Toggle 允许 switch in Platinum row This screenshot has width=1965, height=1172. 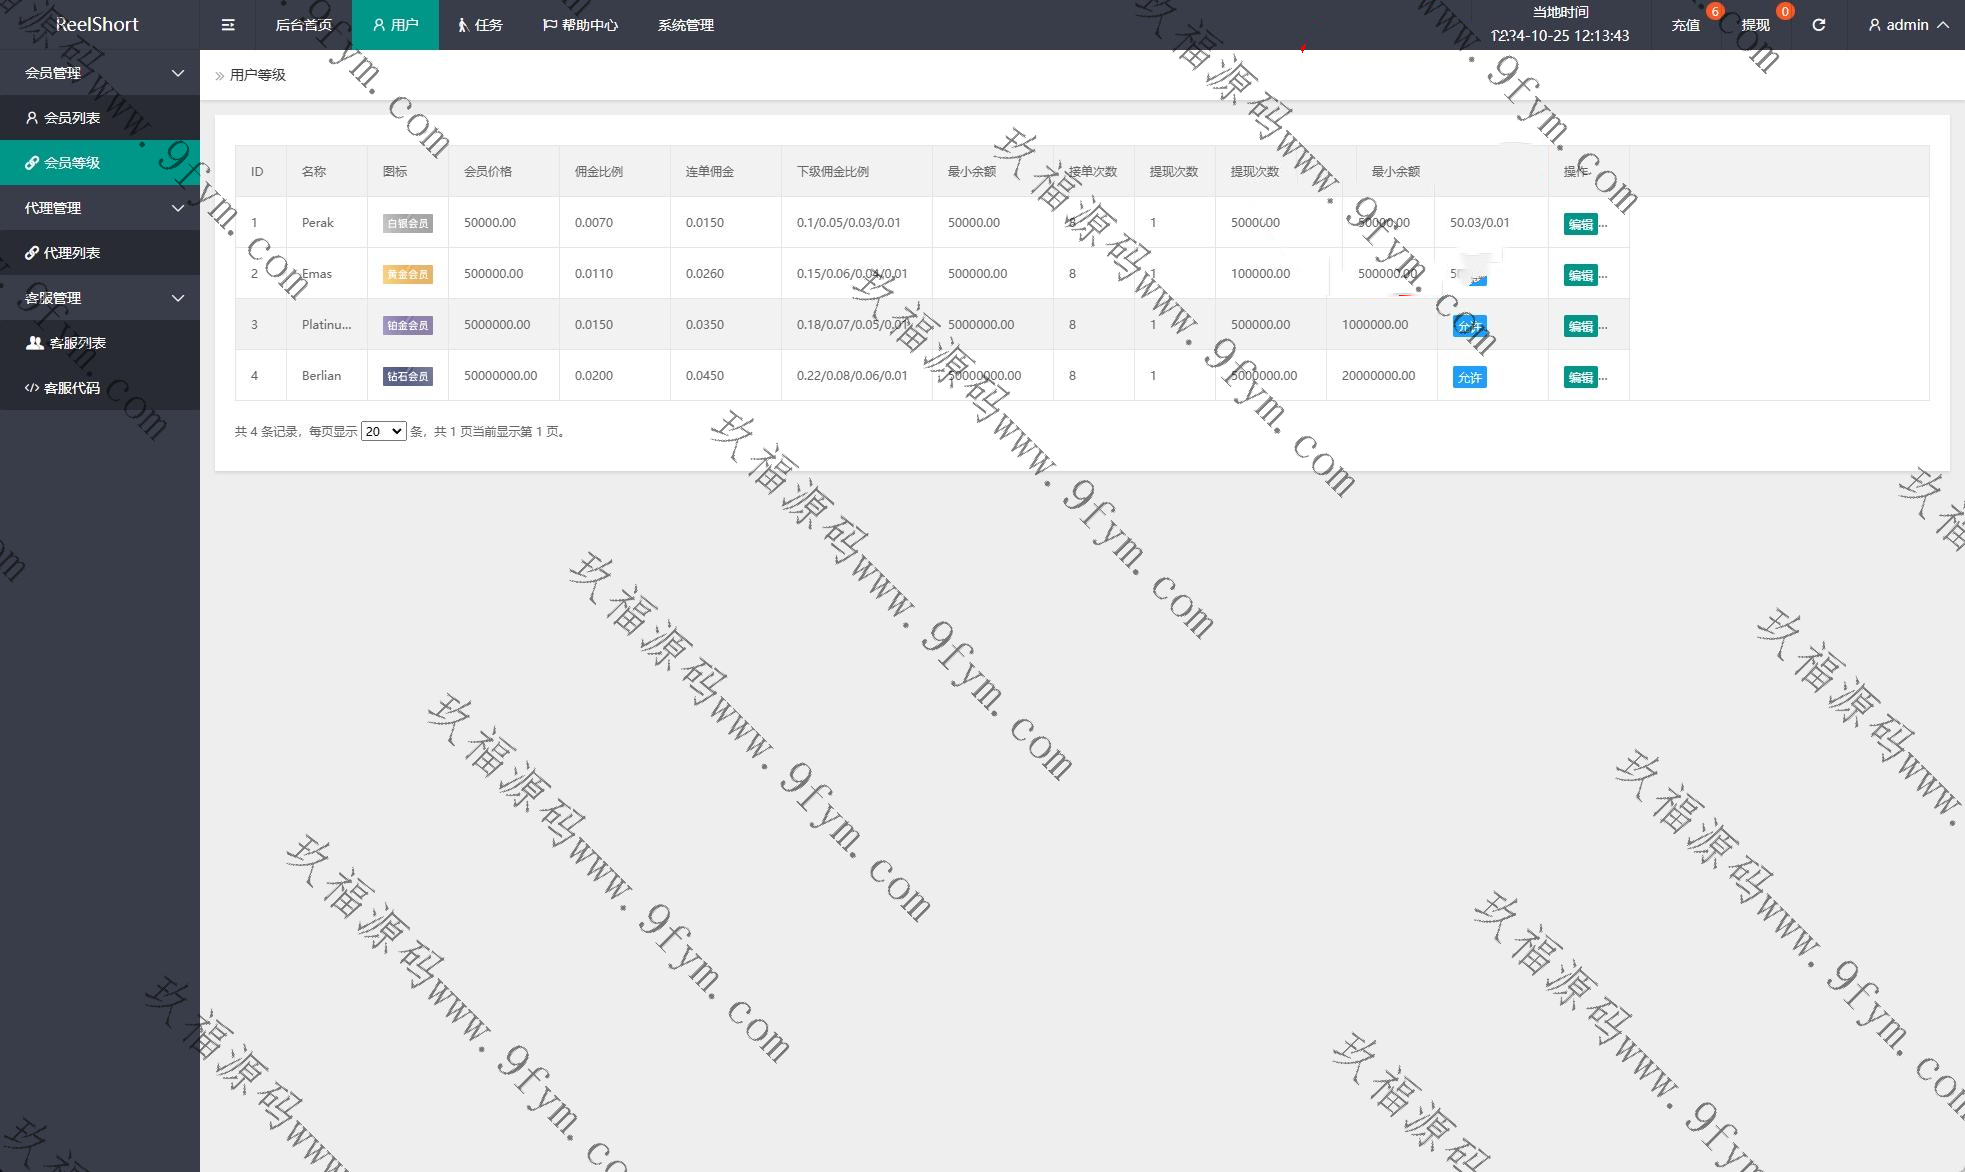point(1469,326)
